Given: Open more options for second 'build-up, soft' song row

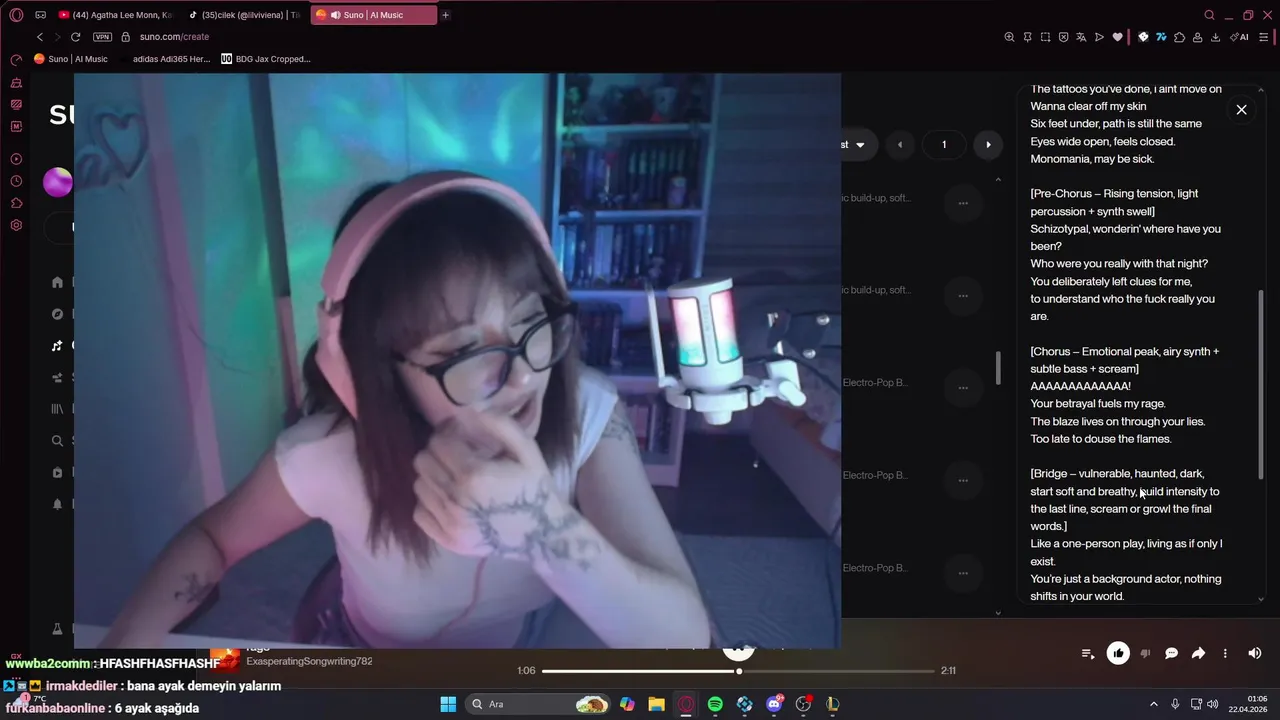Looking at the screenshot, I should pyautogui.click(x=963, y=296).
